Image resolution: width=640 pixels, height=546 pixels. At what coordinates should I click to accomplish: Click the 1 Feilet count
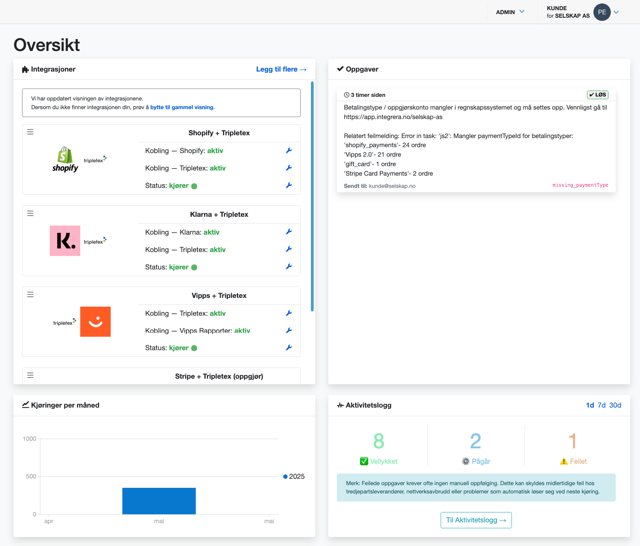[x=572, y=441]
